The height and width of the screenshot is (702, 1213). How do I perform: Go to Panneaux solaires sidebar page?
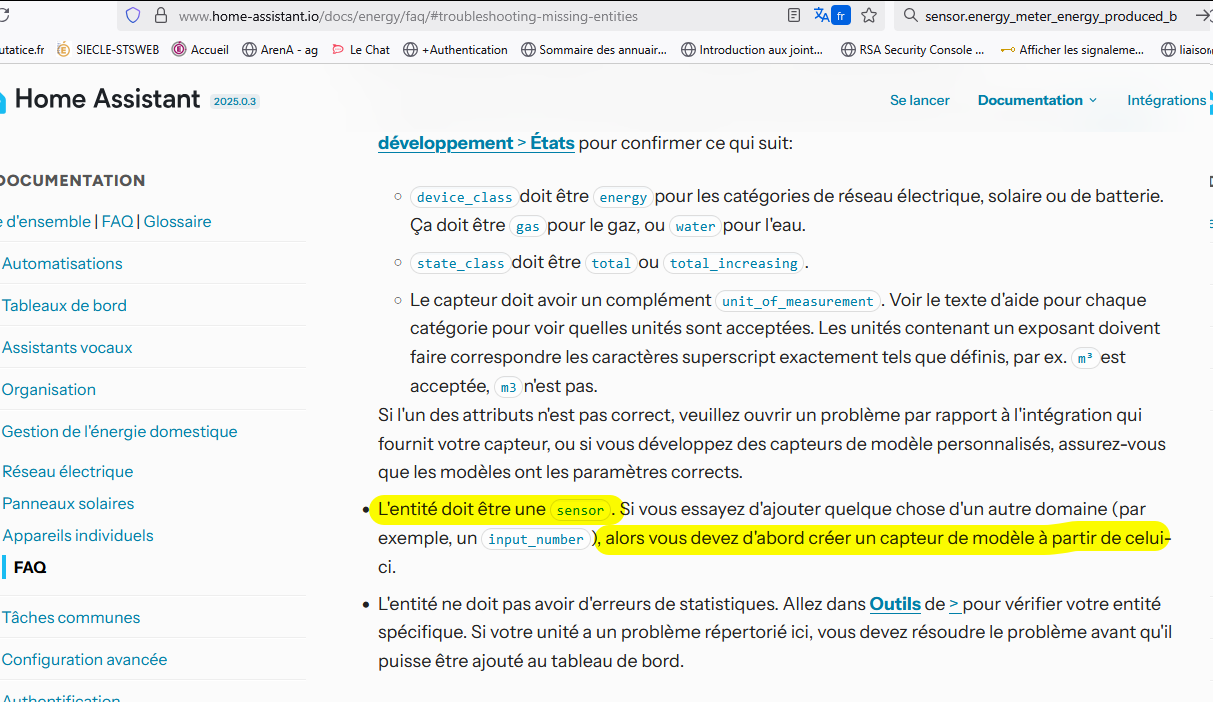pos(68,504)
